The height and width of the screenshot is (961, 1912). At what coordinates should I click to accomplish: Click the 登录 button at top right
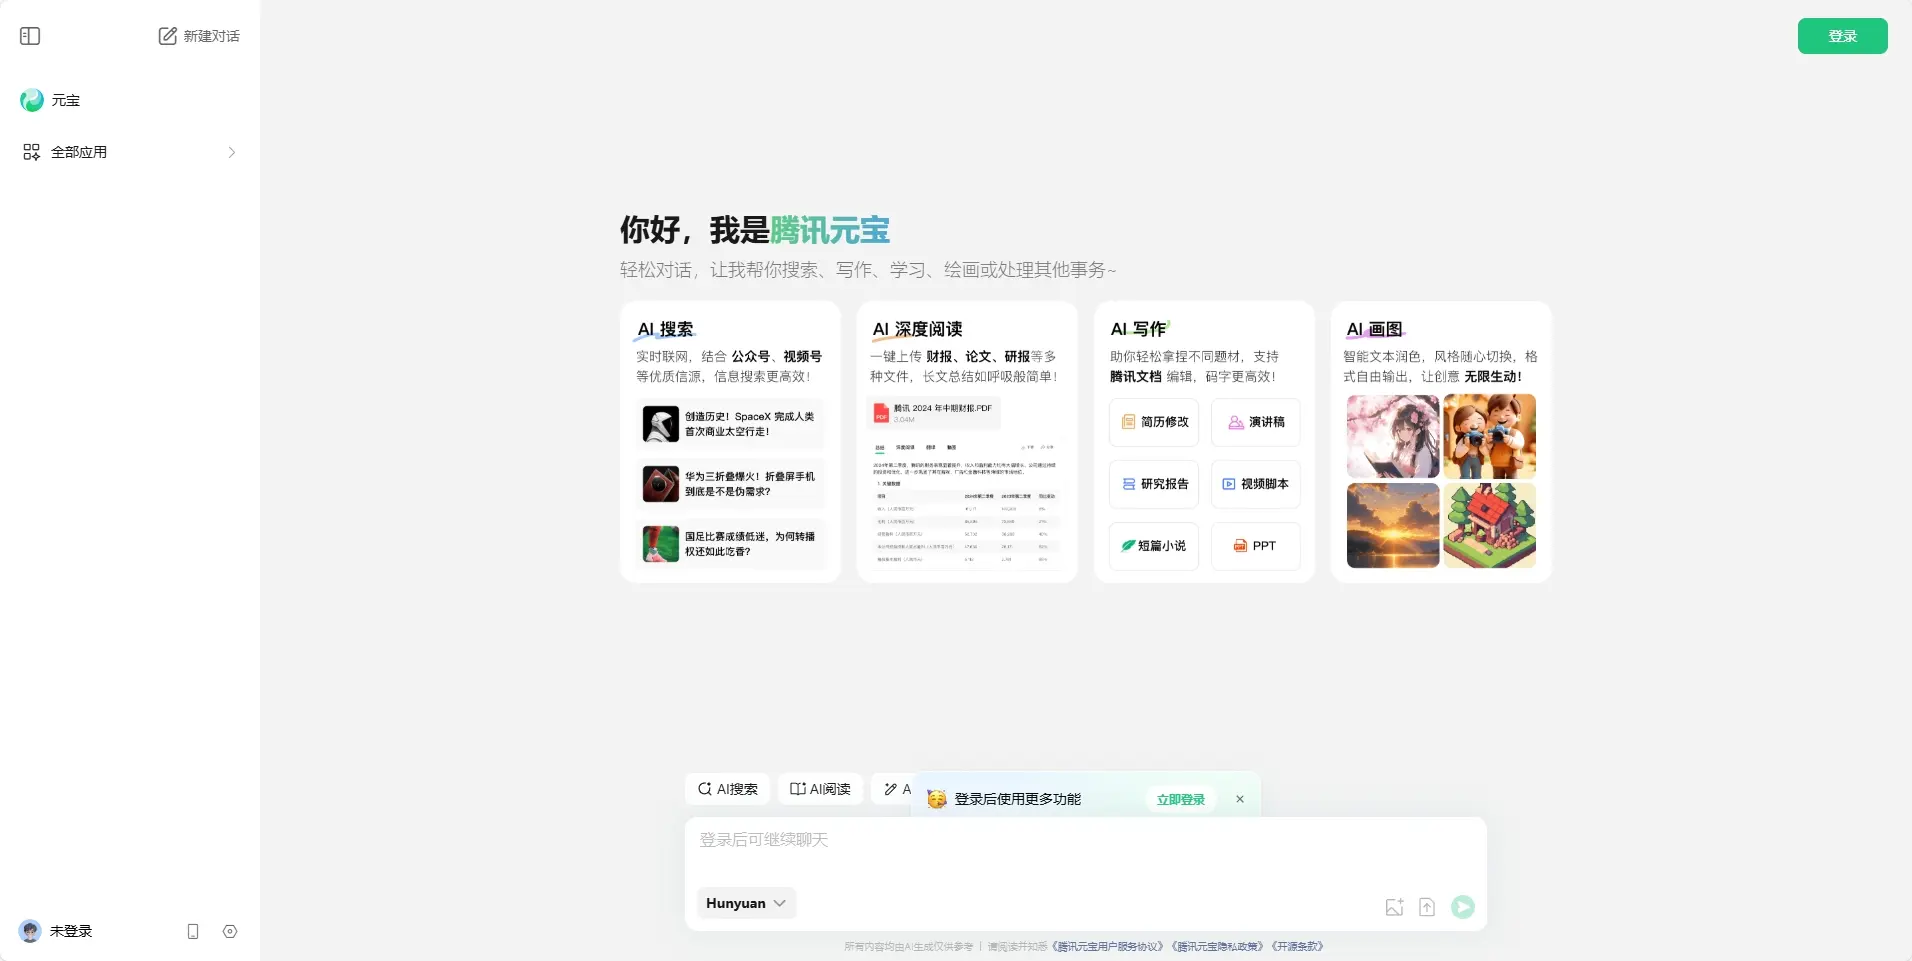(x=1842, y=36)
